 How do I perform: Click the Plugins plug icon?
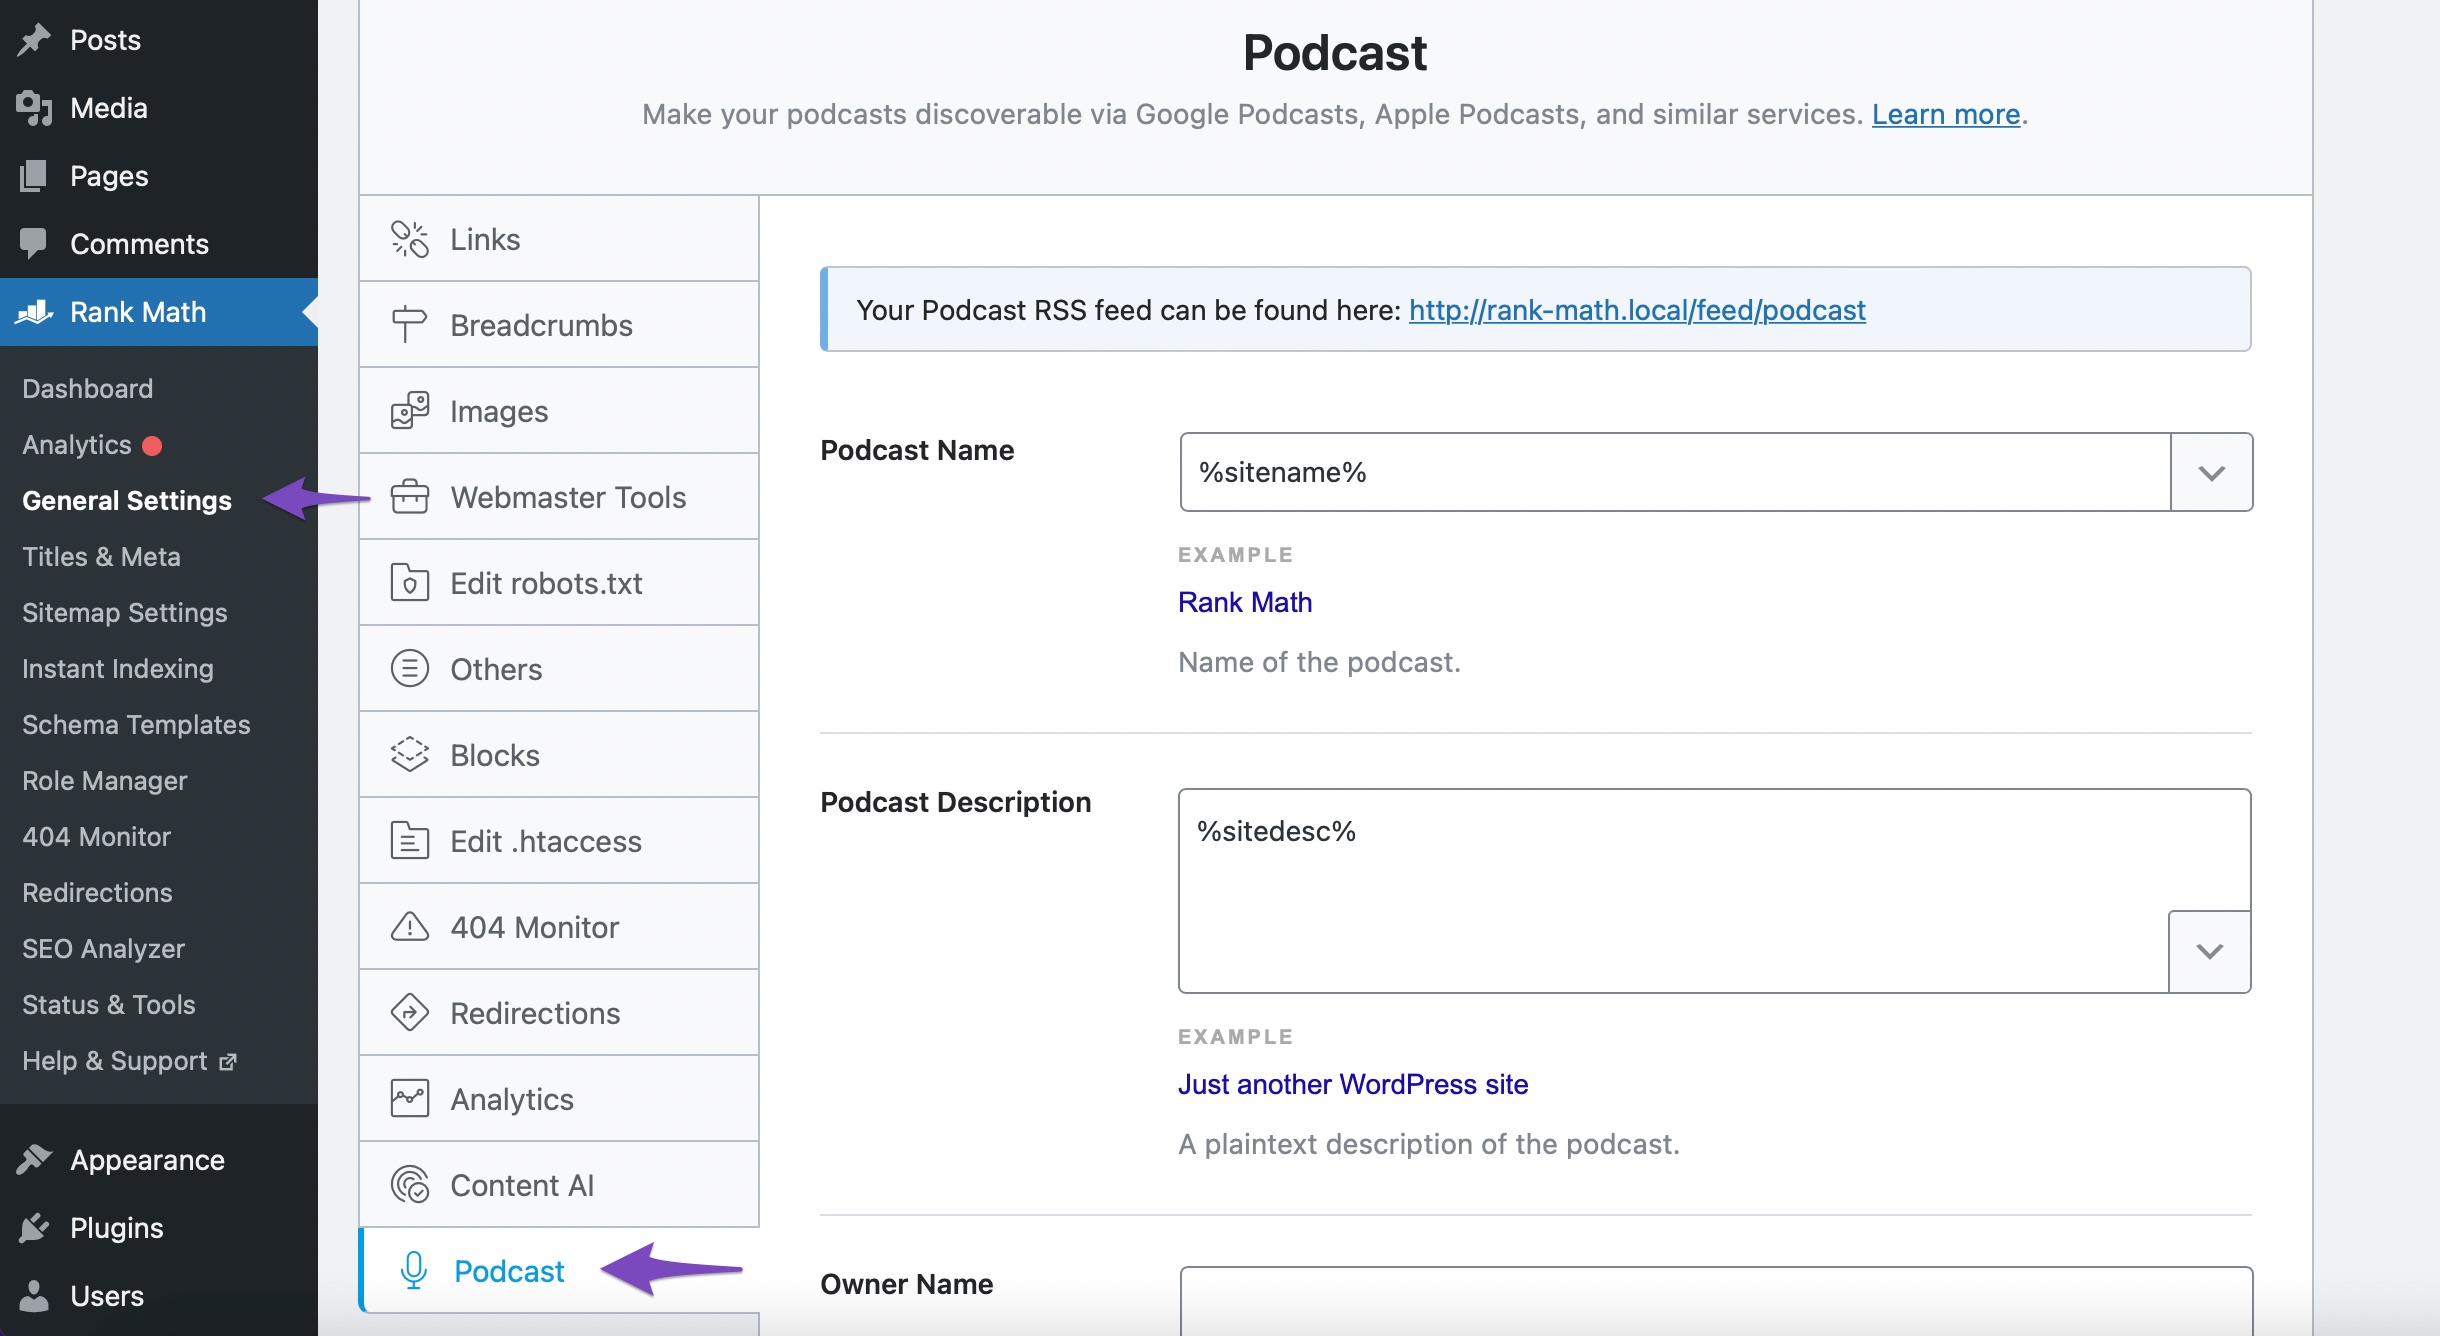(x=34, y=1228)
